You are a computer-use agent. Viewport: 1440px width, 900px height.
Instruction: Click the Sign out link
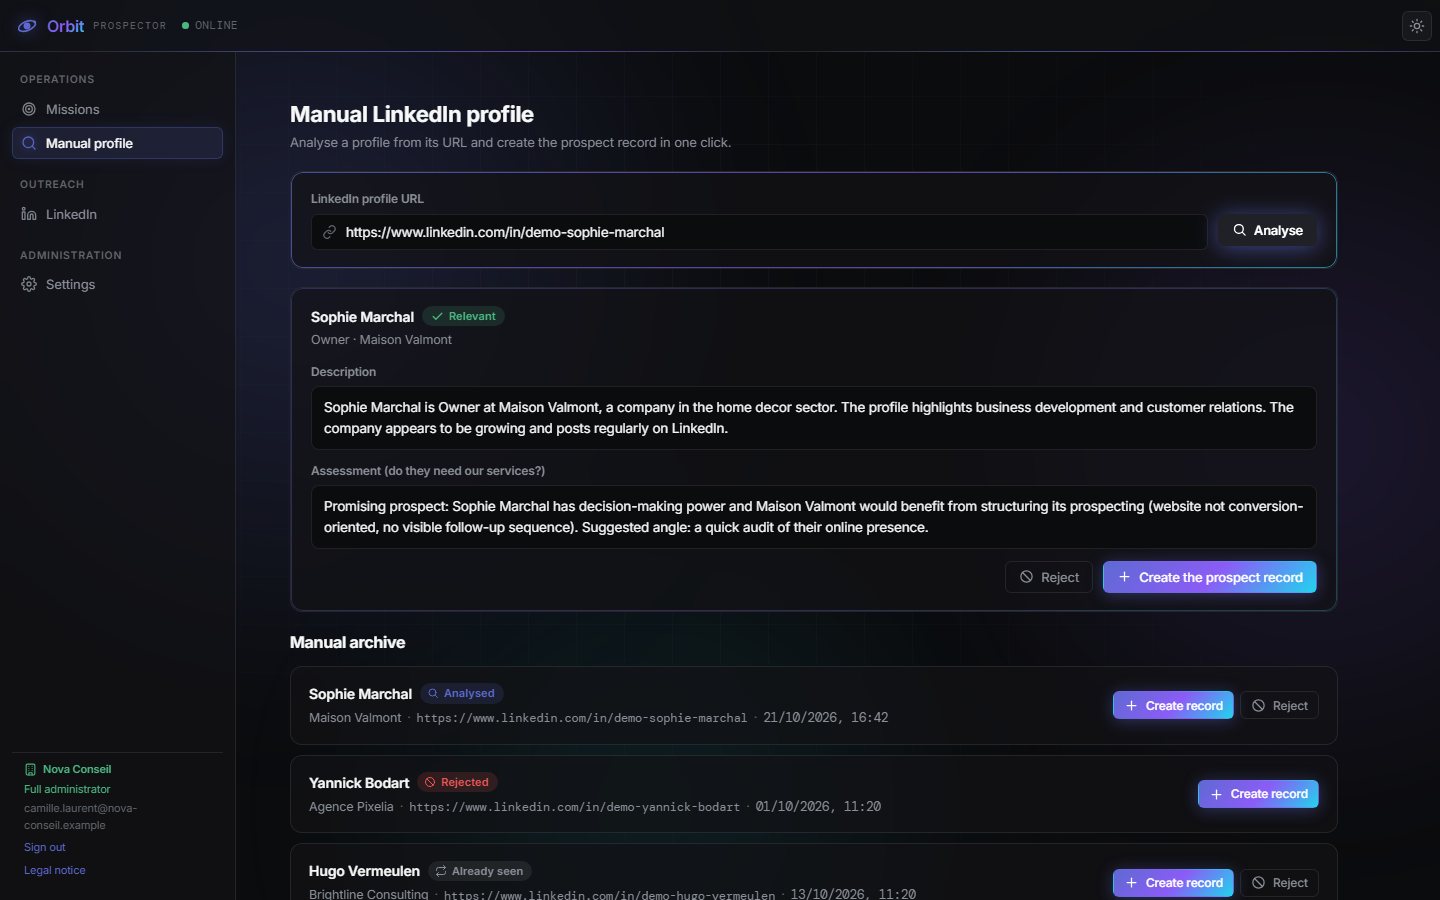pyautogui.click(x=45, y=847)
